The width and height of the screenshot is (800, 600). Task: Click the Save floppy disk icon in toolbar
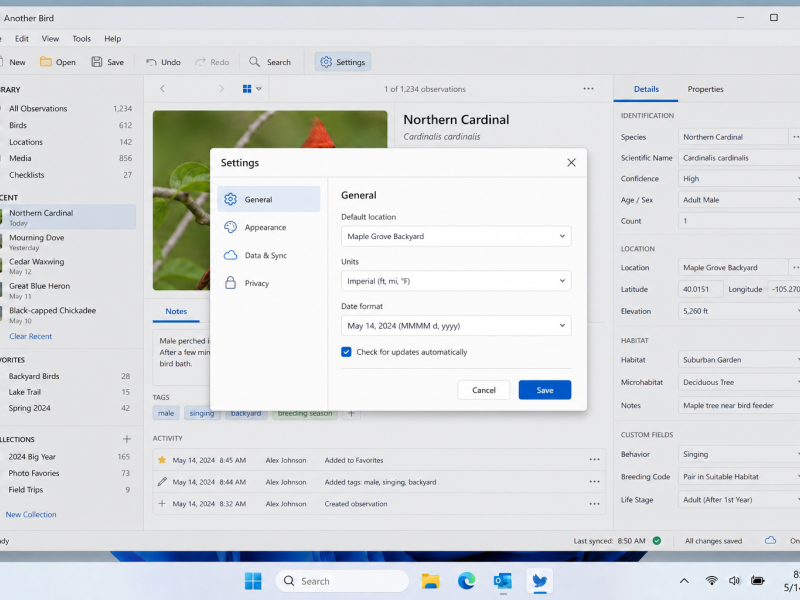pos(96,62)
